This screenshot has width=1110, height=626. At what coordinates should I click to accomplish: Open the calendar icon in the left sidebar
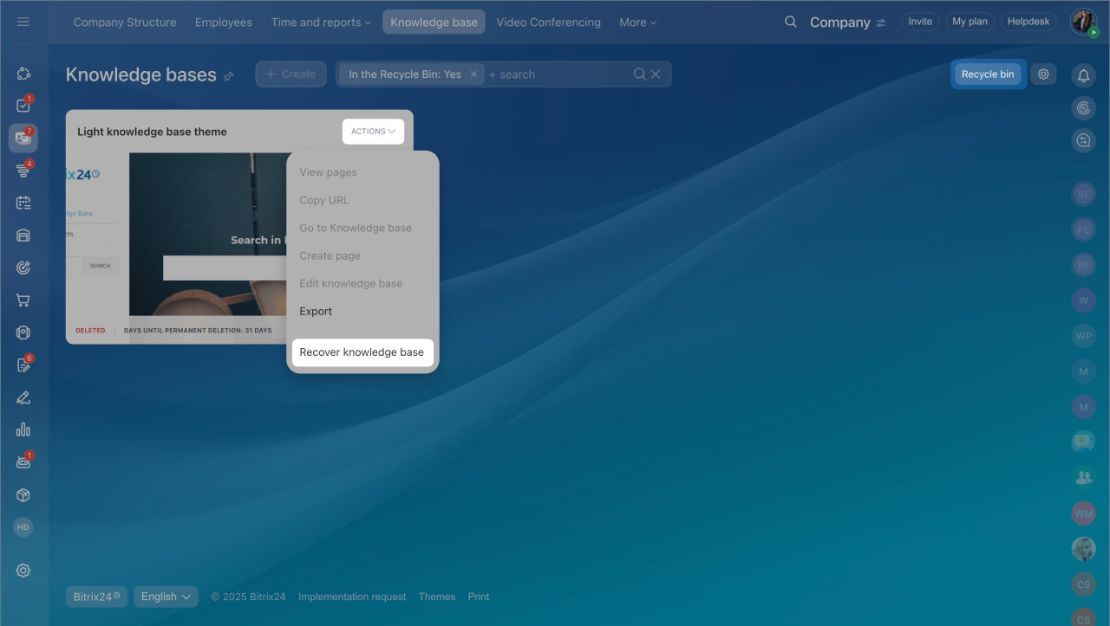(23, 203)
